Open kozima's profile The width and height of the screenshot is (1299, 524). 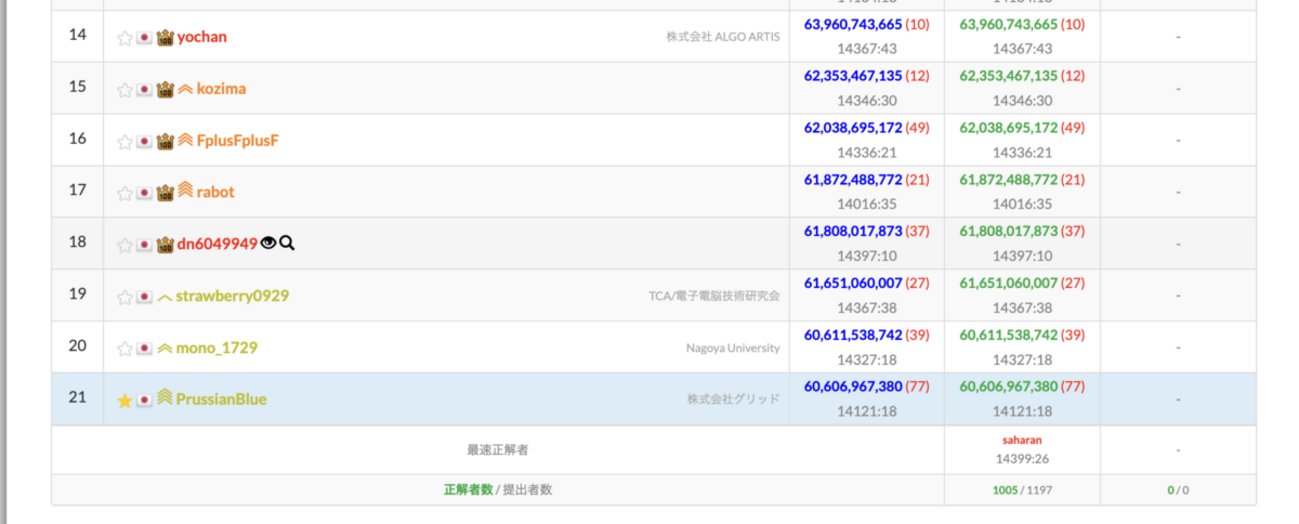(221, 89)
